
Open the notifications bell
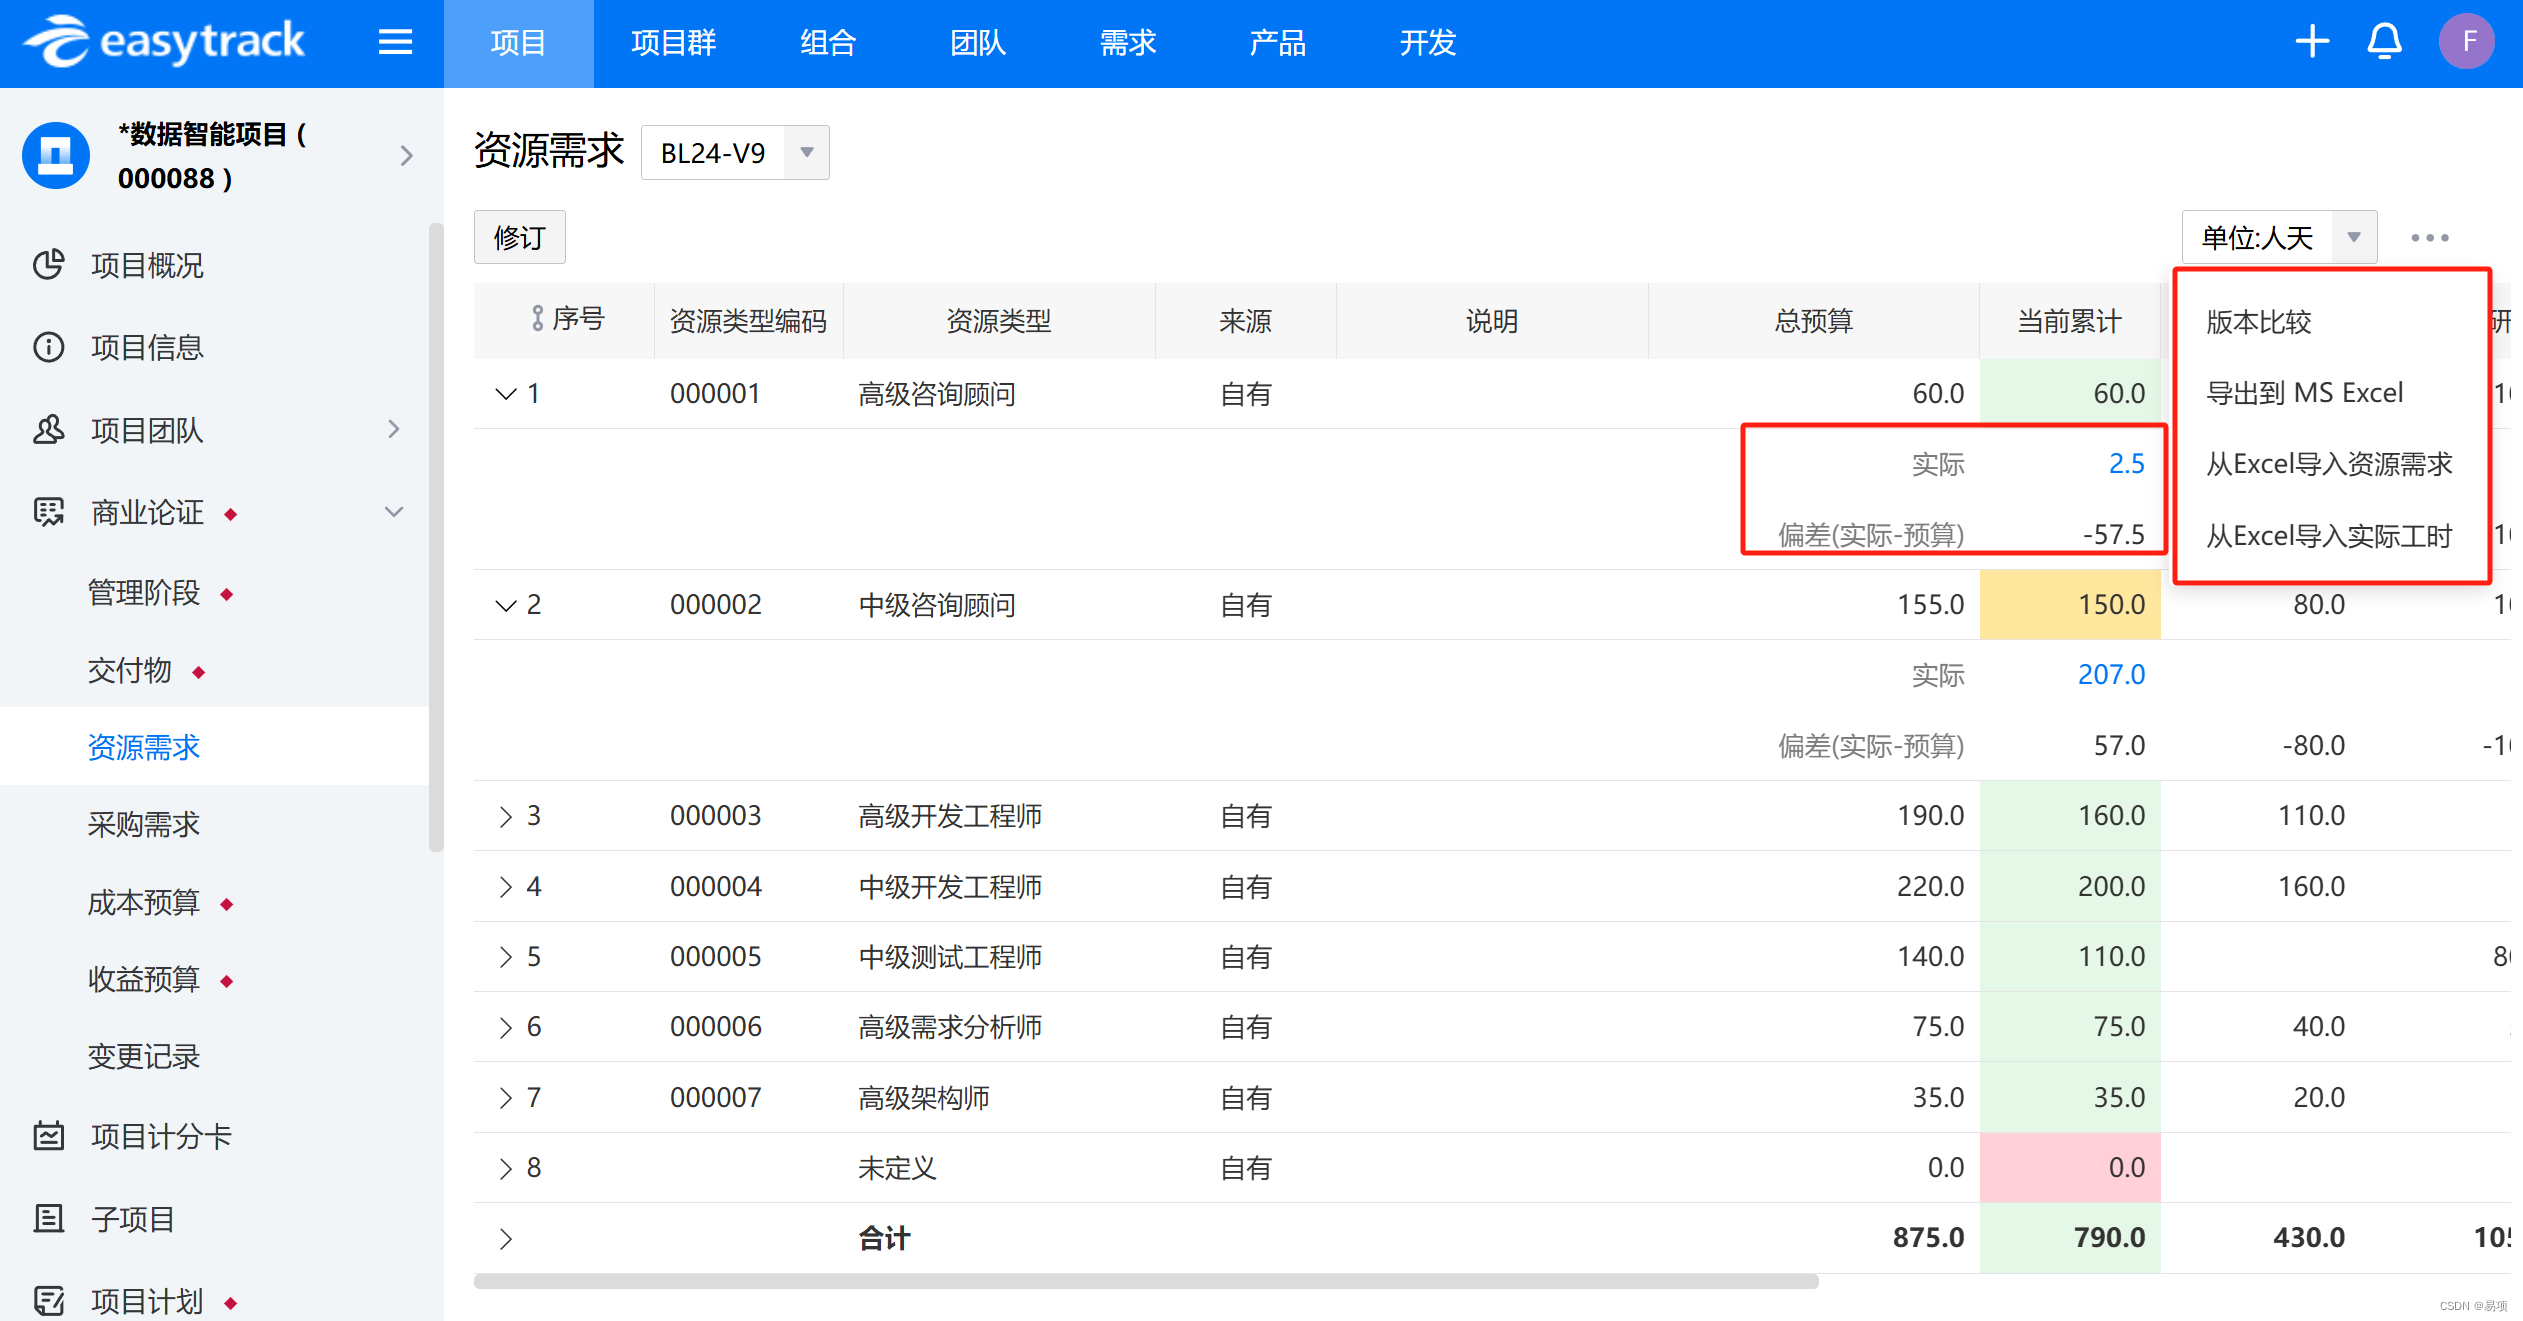point(2384,42)
